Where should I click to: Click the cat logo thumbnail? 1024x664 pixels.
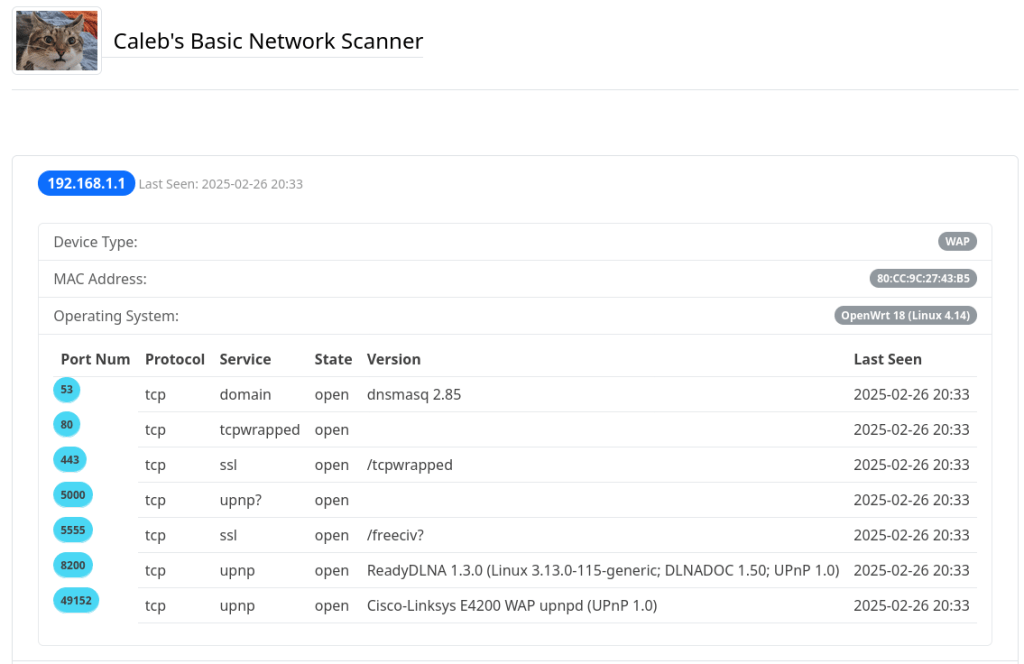57,41
